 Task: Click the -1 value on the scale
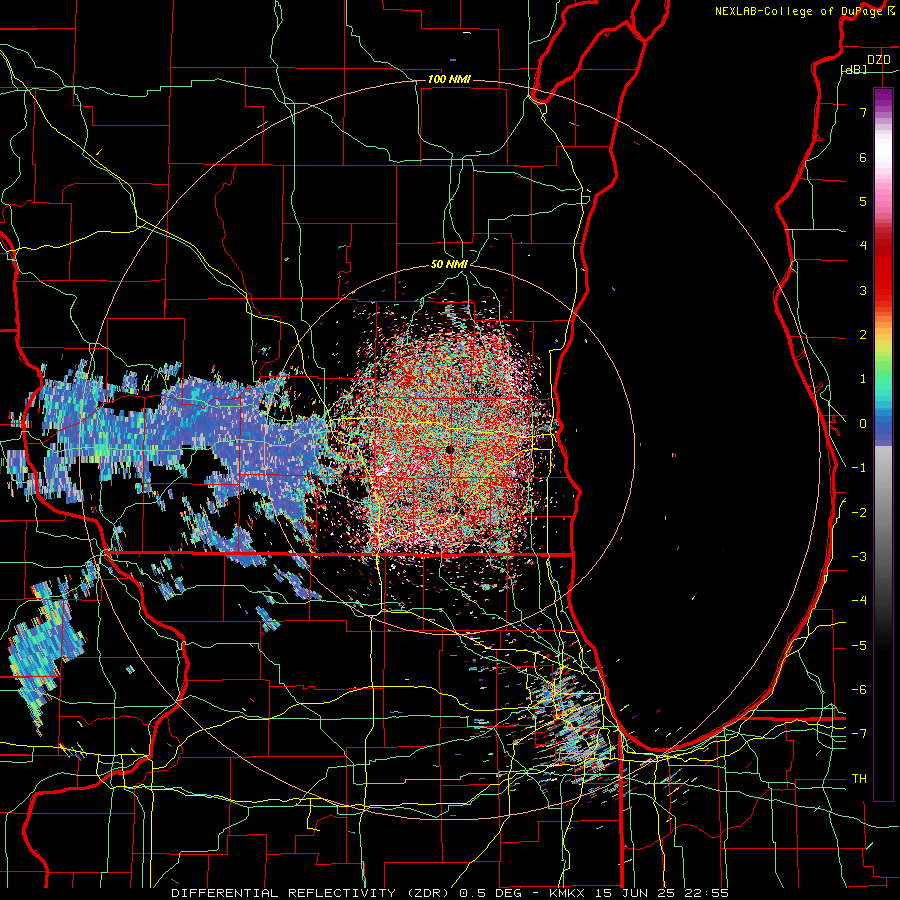click(x=859, y=468)
